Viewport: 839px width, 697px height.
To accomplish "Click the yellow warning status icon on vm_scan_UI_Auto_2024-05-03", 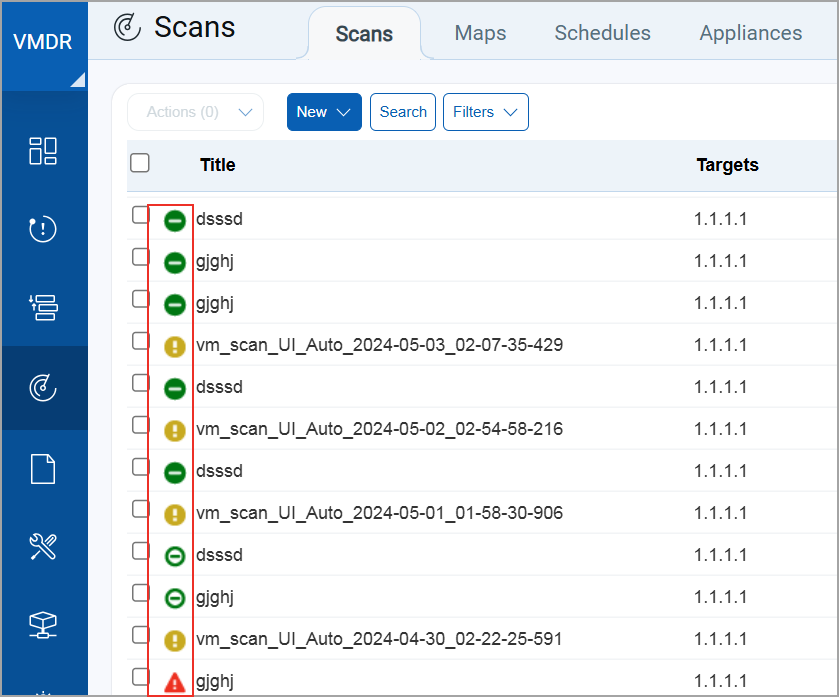I will pyautogui.click(x=174, y=345).
